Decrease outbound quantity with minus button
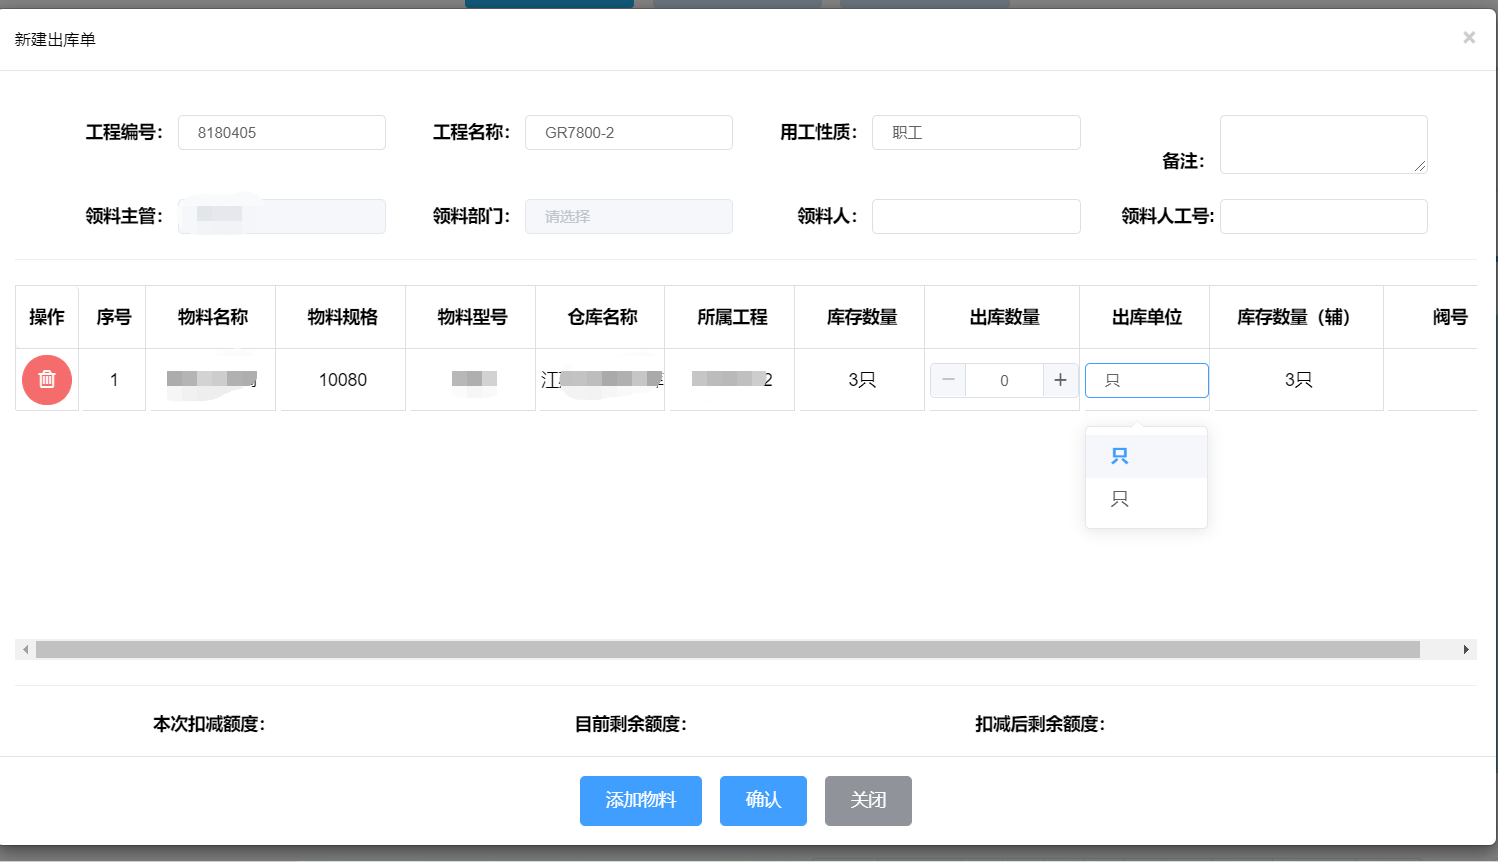 click(948, 380)
